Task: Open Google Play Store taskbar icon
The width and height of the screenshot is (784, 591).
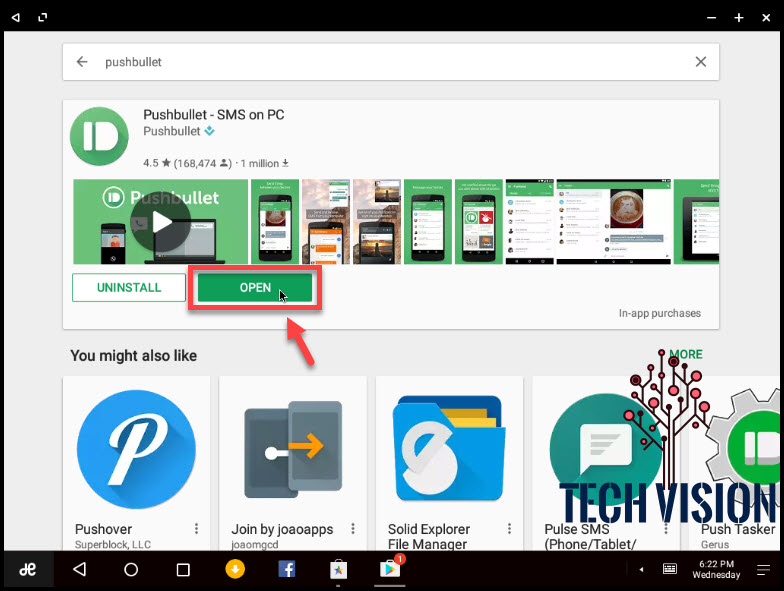Action: (390, 568)
